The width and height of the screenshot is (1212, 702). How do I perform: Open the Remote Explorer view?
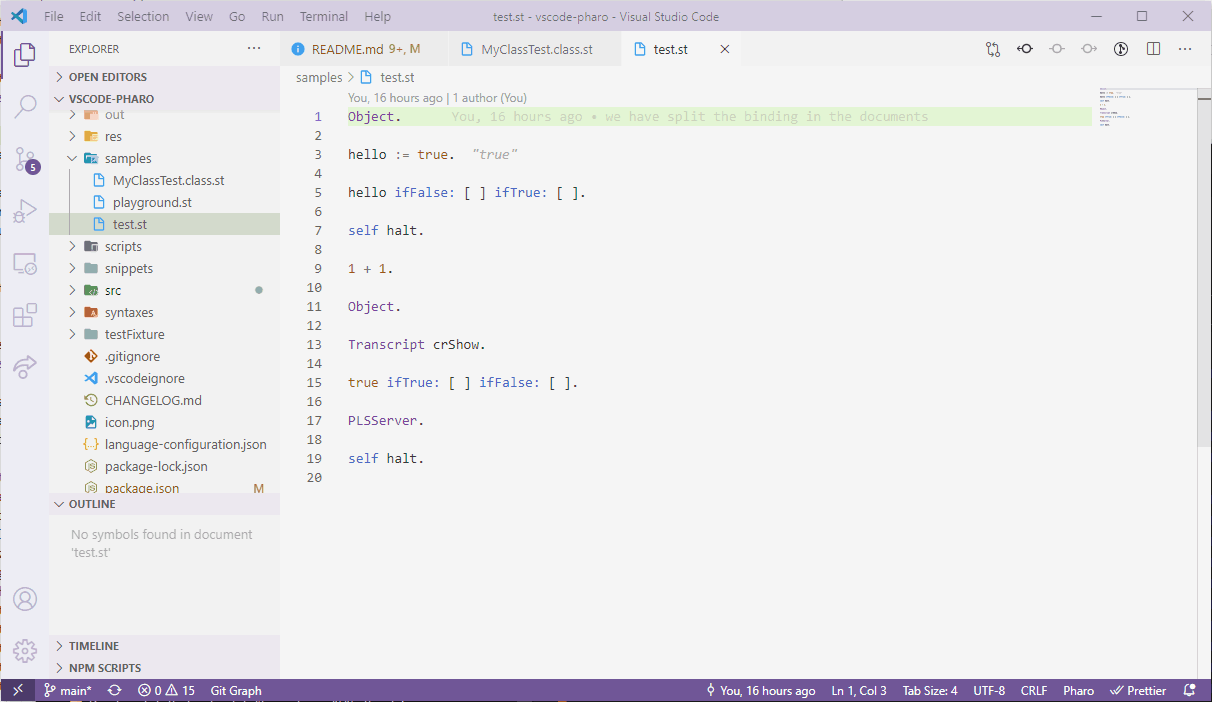tap(25, 264)
